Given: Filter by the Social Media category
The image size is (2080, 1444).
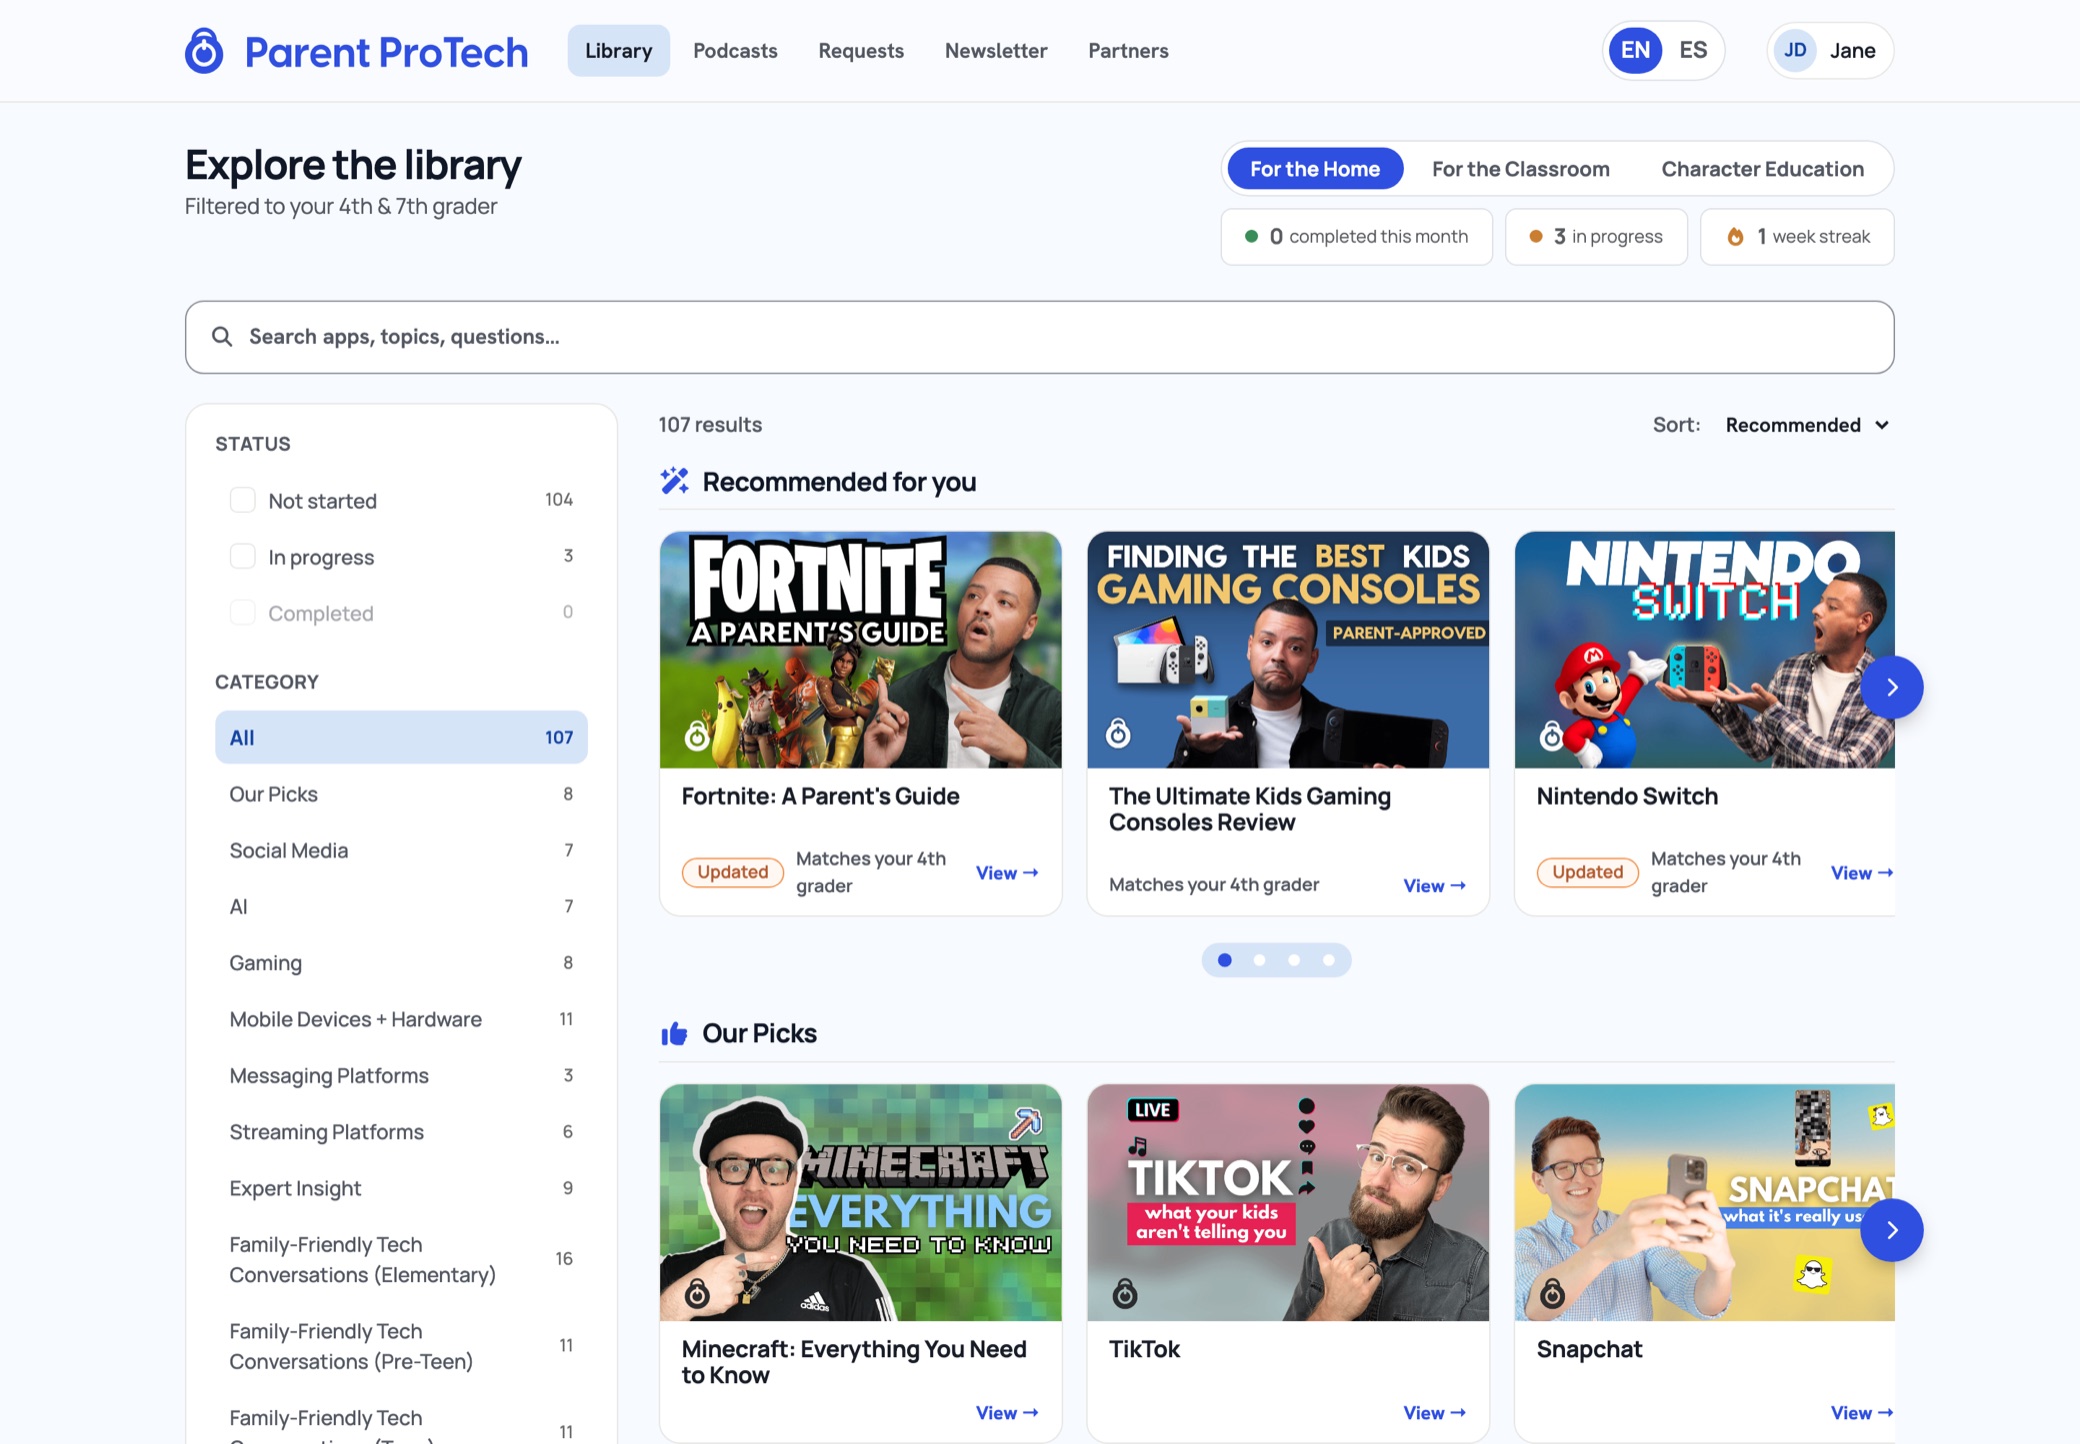Looking at the screenshot, I should tap(401, 850).
